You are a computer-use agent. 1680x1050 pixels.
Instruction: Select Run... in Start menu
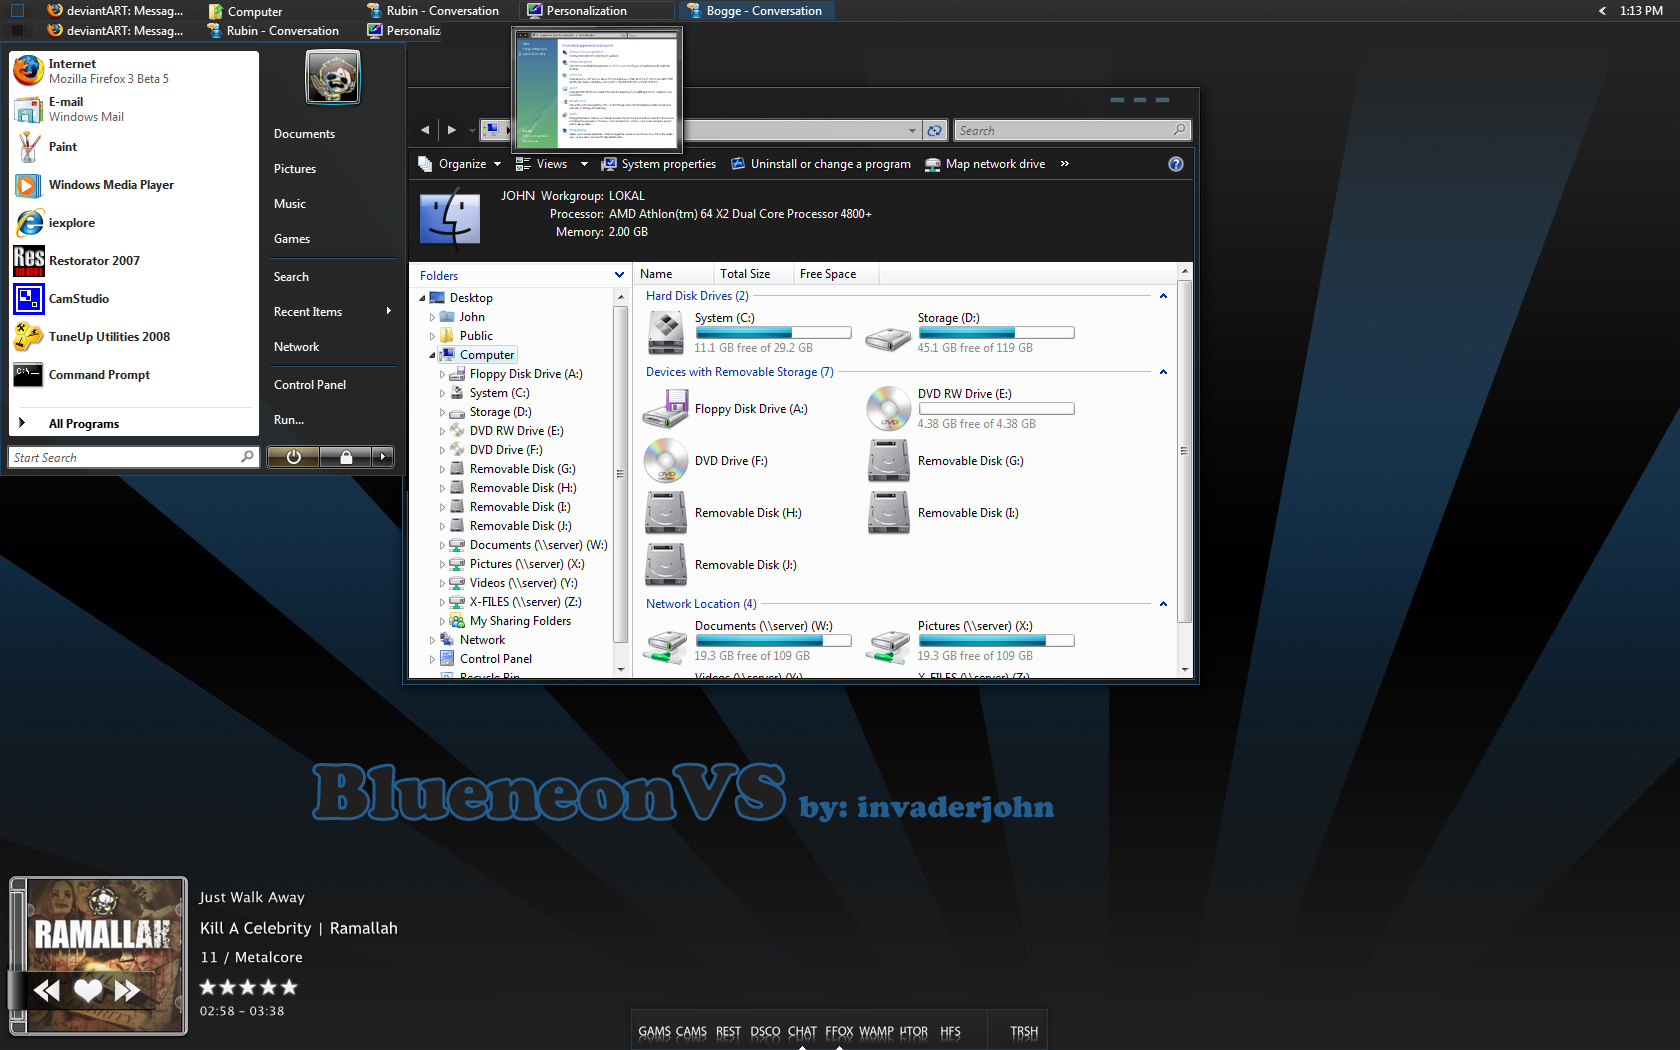tap(289, 420)
